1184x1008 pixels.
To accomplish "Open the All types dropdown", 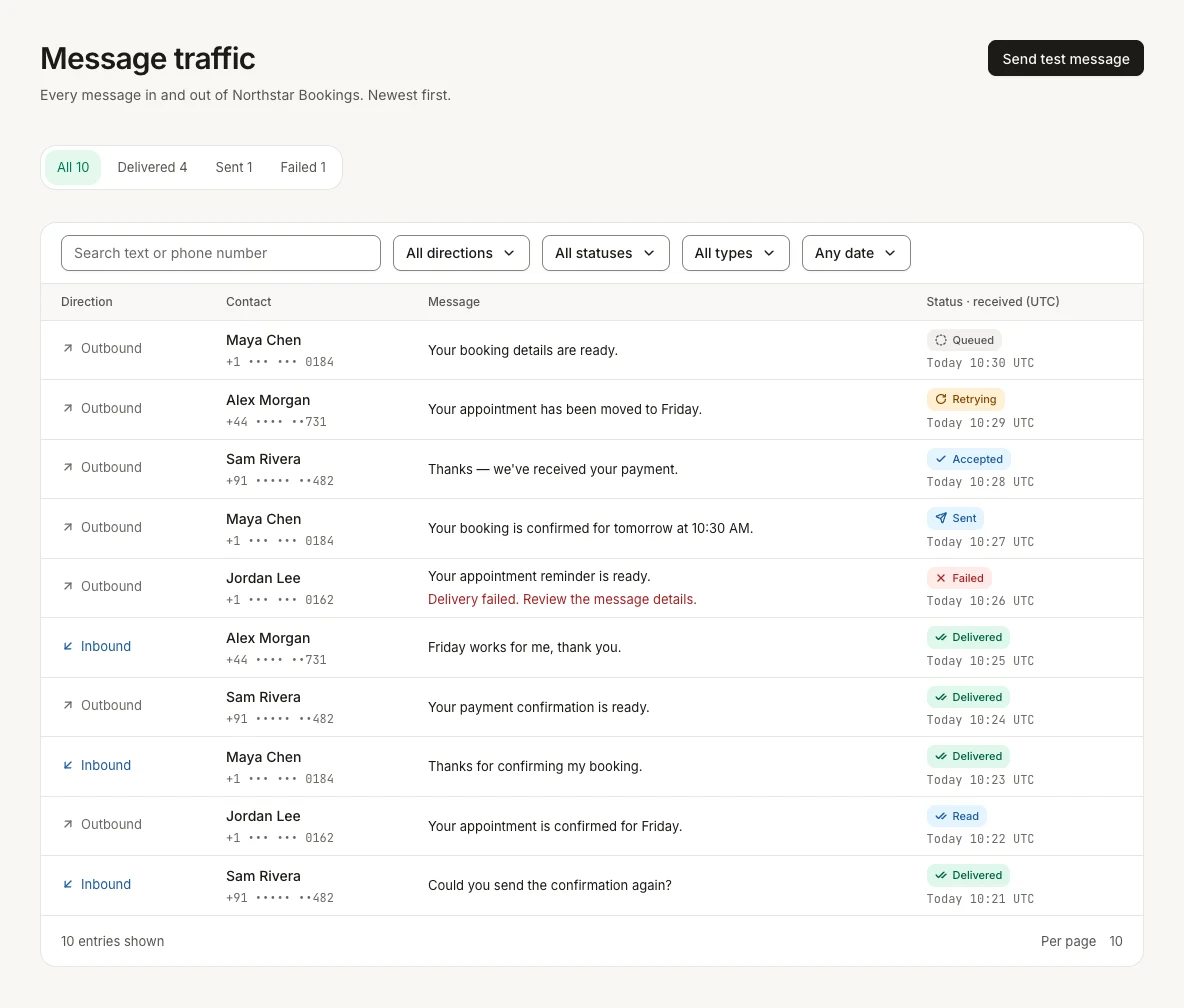I will tap(735, 253).
